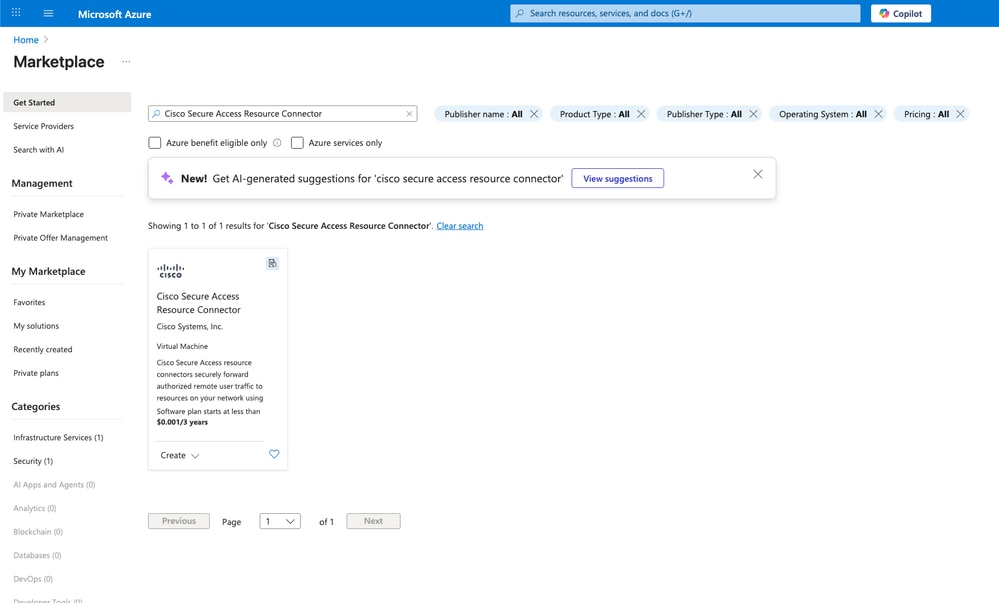Image resolution: width=999 pixels, height=603 pixels.
Task: Click inside the Marketplace search field
Action: [280, 113]
